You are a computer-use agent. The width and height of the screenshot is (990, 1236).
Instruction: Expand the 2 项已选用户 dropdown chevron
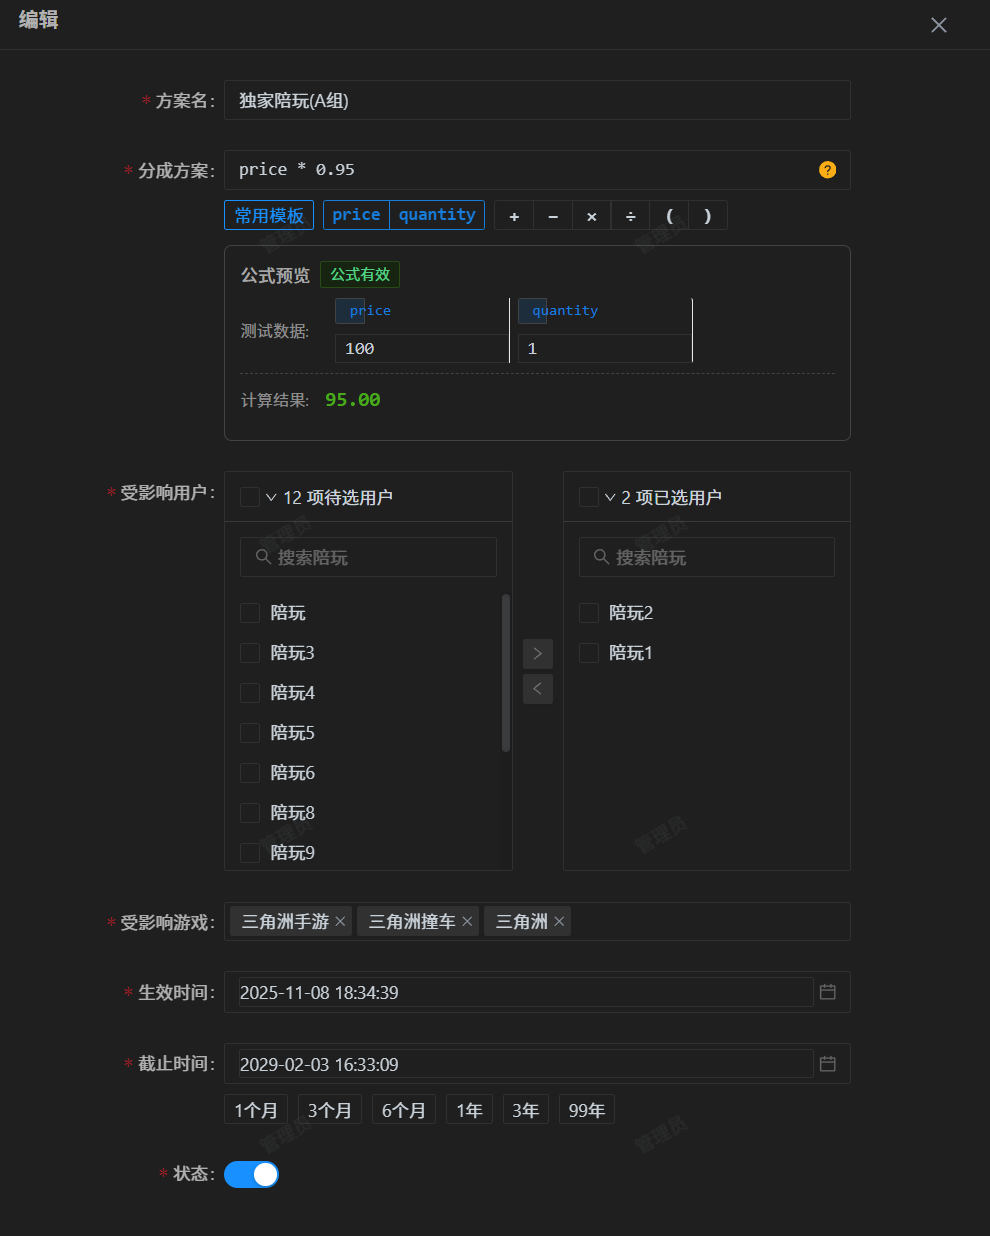[610, 497]
